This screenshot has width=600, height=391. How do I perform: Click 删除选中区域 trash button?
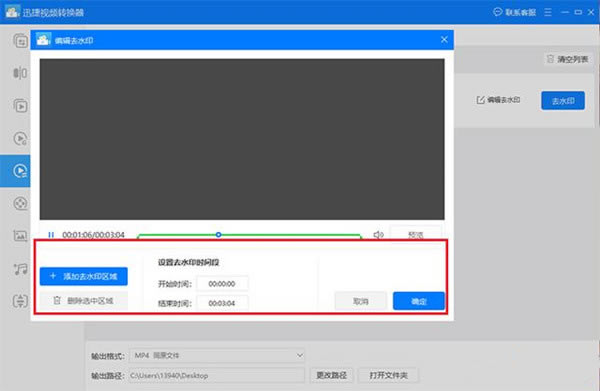pos(83,301)
